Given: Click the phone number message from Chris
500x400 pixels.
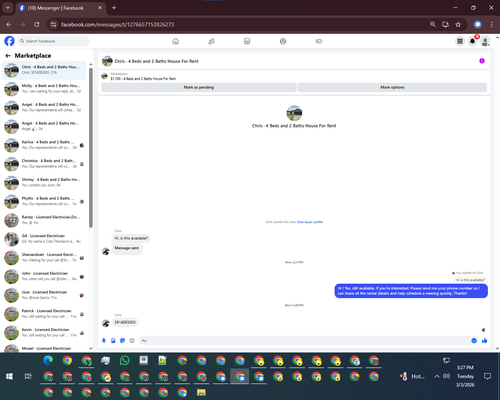Looking at the screenshot, I should [x=125, y=322].
